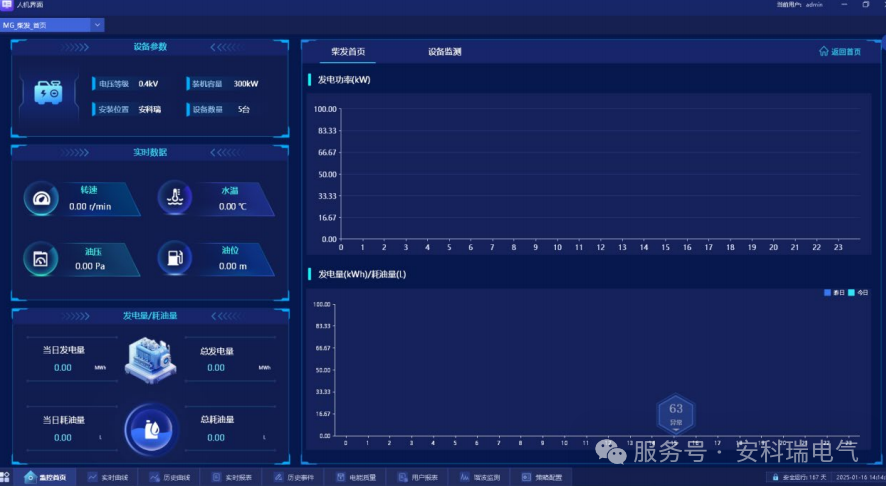Click the 转速 value 0.00 r/min
This screenshot has height=486, width=886.
click(x=90, y=206)
